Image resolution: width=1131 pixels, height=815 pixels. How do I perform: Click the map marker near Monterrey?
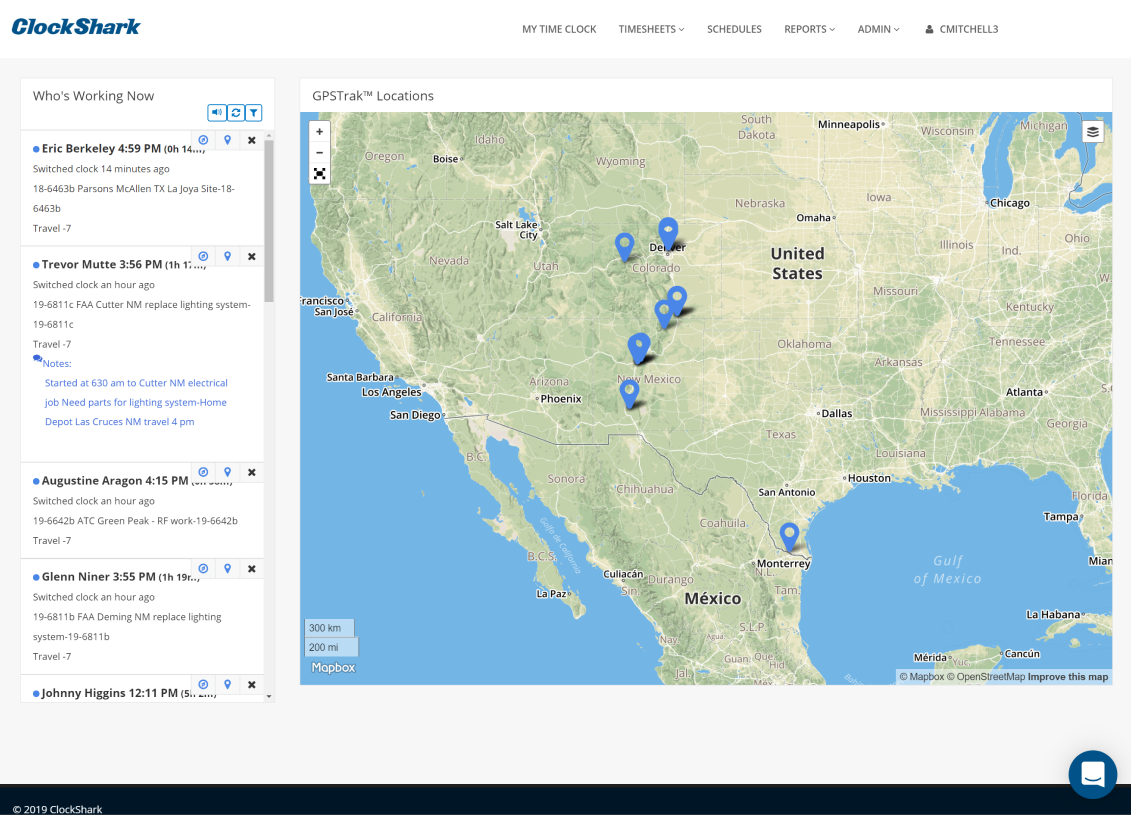point(790,534)
